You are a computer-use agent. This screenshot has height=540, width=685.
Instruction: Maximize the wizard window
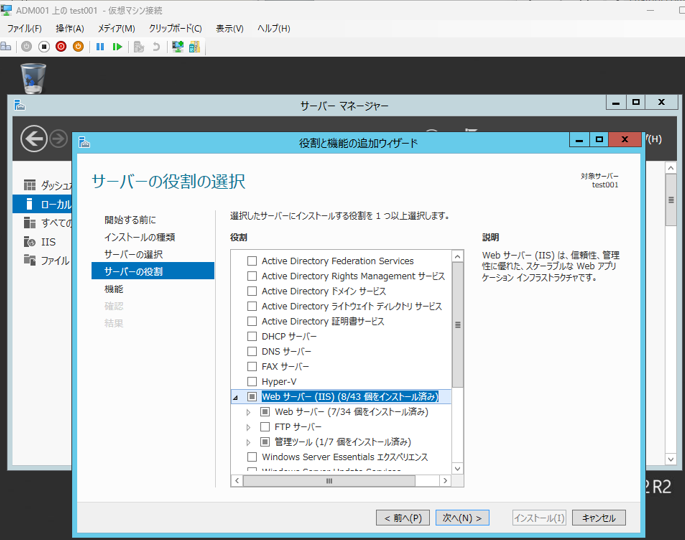click(599, 139)
